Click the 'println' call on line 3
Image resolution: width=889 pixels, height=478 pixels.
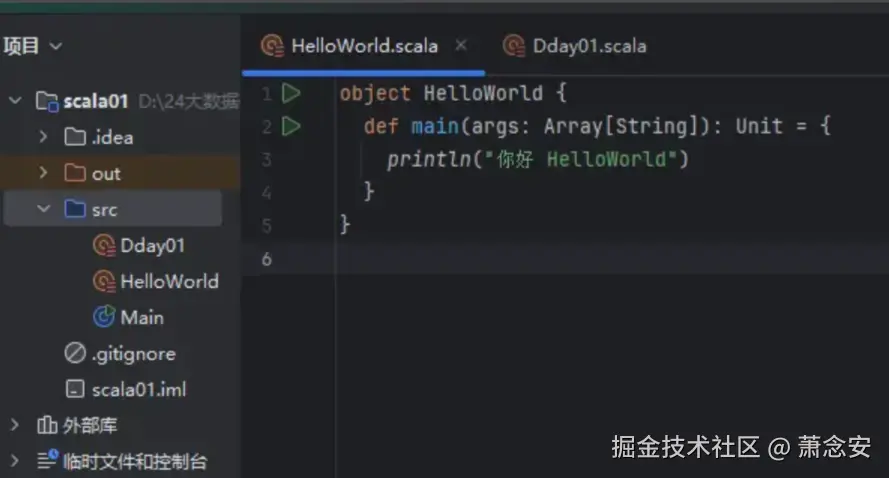coord(429,159)
